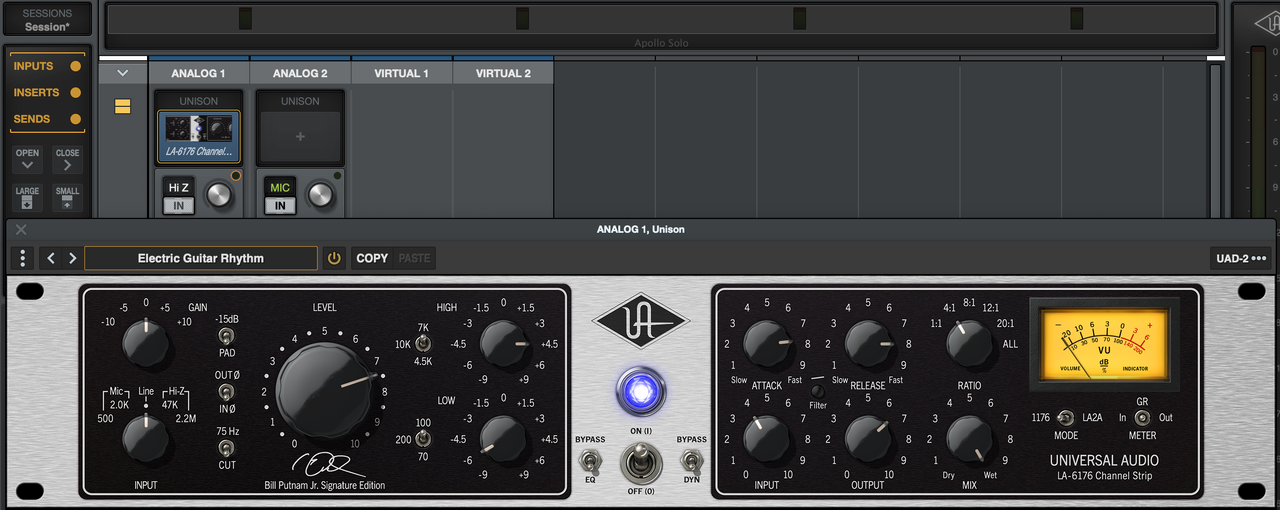
Task: Flip the 75 Hz CUT switch
Action: (x=226, y=448)
